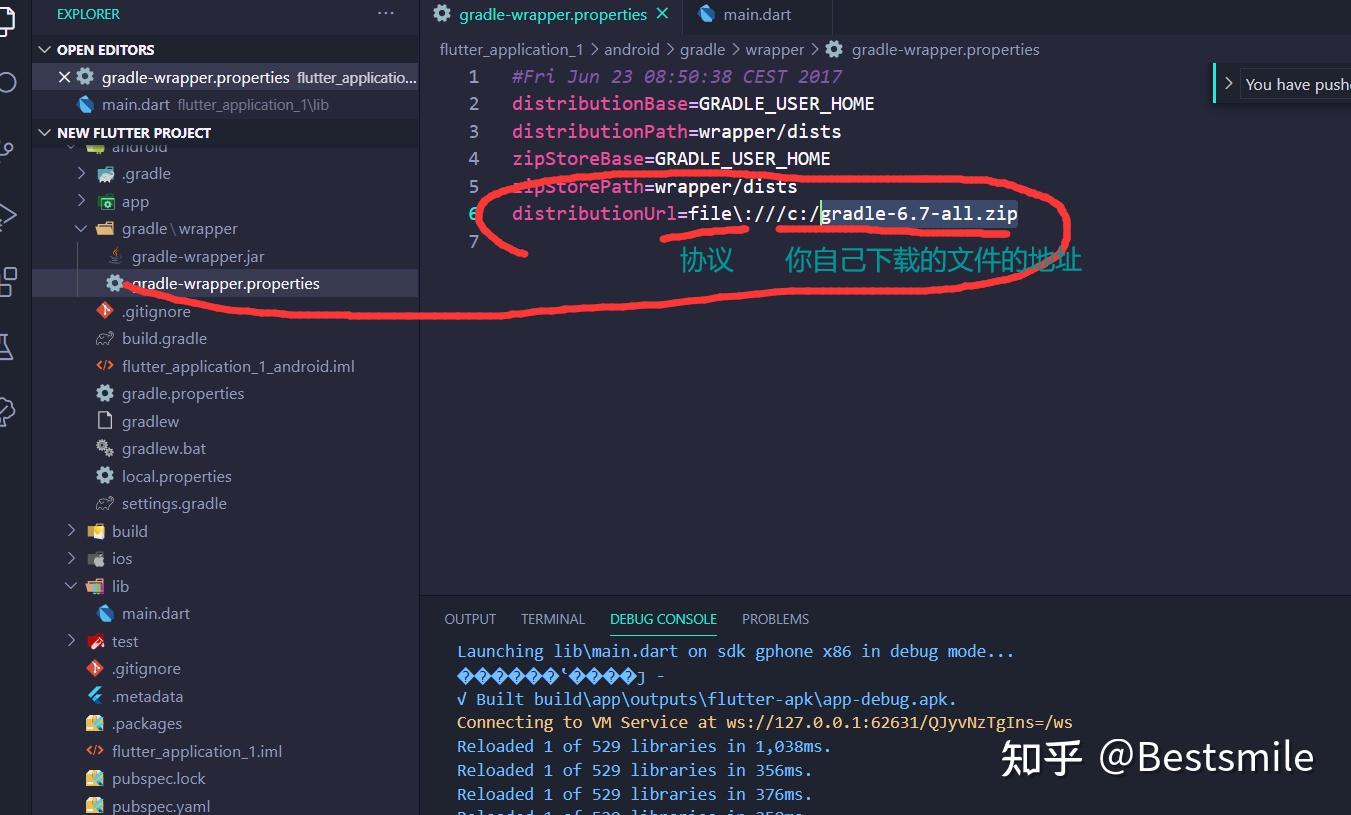The height and width of the screenshot is (815, 1351).
Task: Select the android item in the breadcrumb path
Action: click(x=632, y=49)
